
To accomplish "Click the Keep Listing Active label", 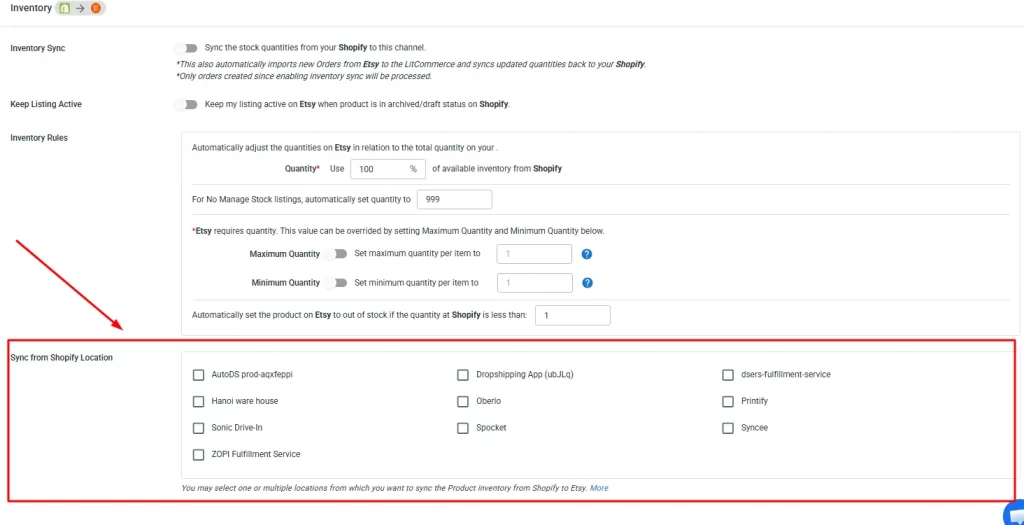I will (46, 104).
